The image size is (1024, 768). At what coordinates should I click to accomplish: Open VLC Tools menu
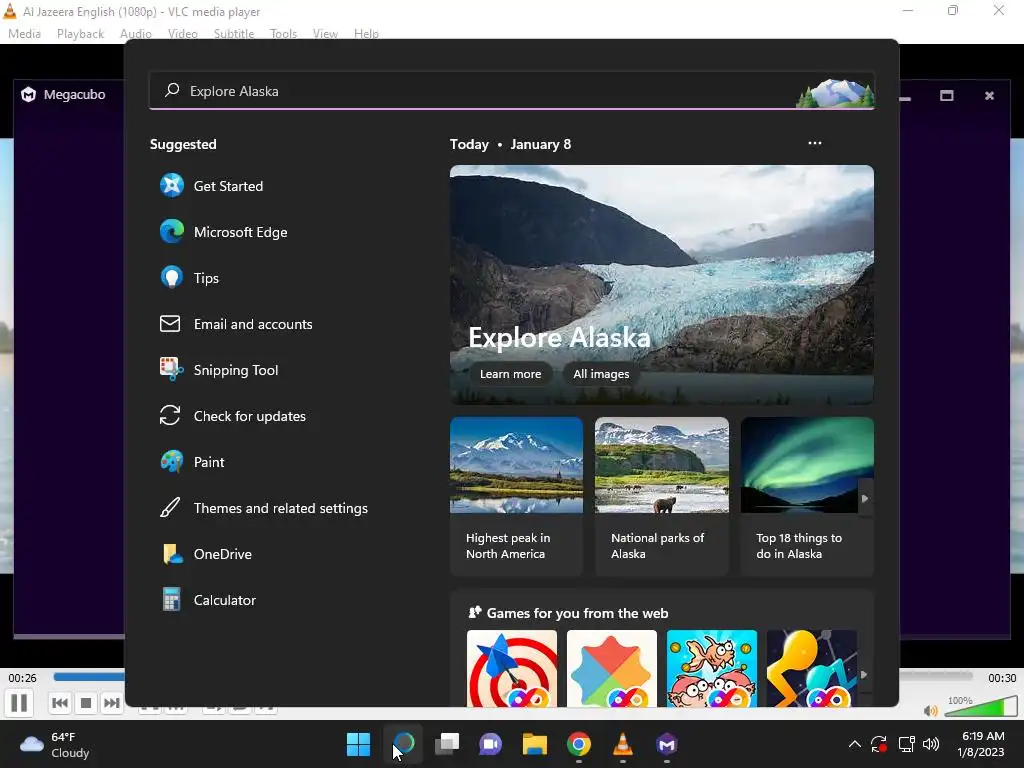click(283, 33)
